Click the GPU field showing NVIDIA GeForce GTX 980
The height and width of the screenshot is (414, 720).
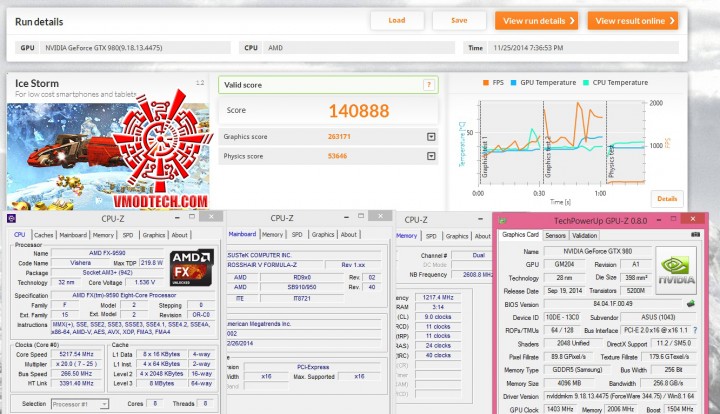tap(135, 48)
